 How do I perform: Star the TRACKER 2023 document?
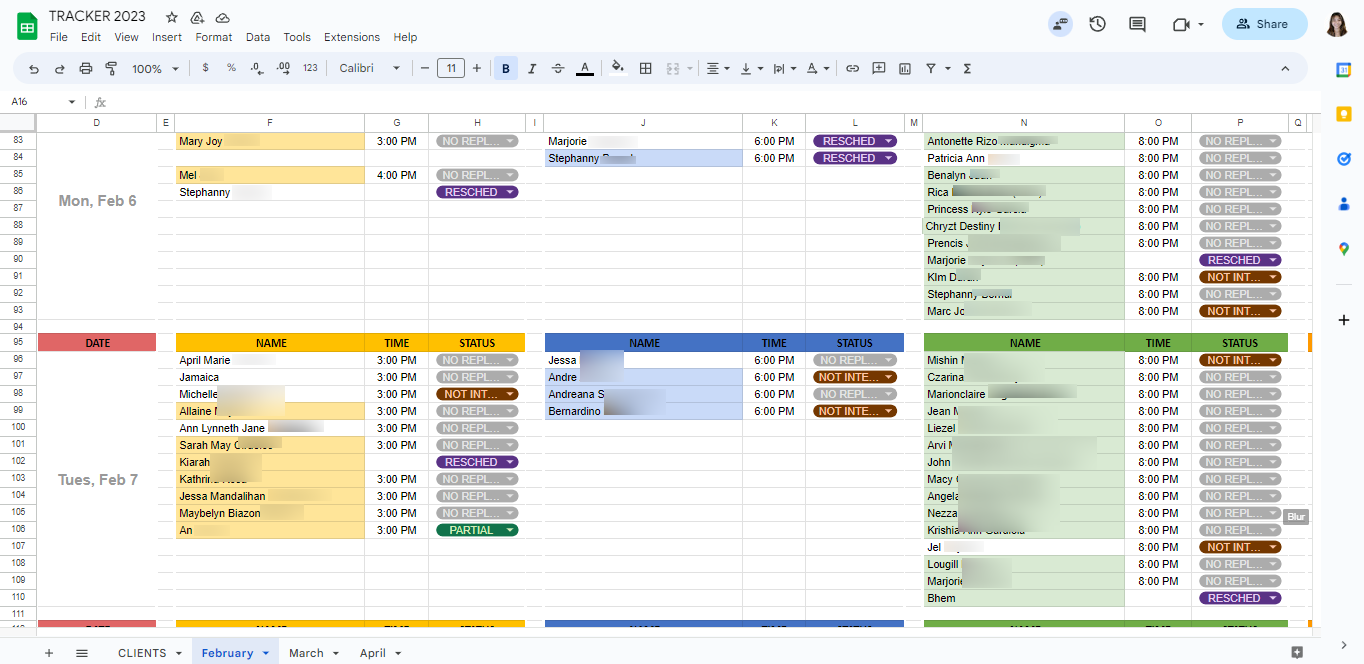(172, 17)
